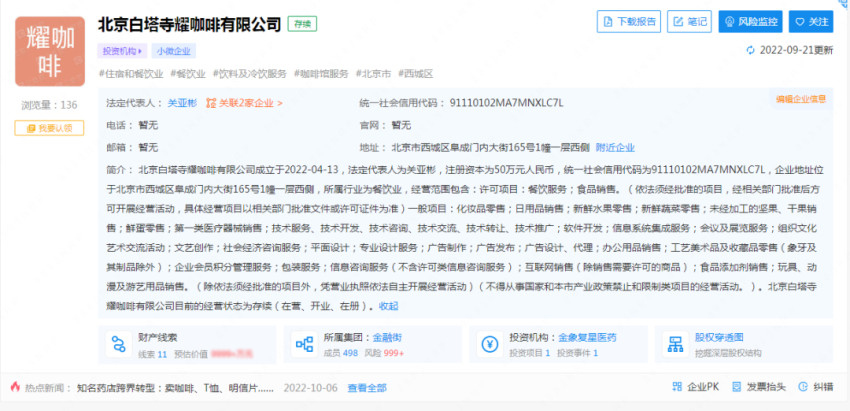Click the company title 北京白塔寺耀咖啡有限公司
The image size is (850, 411).
click(x=190, y=24)
